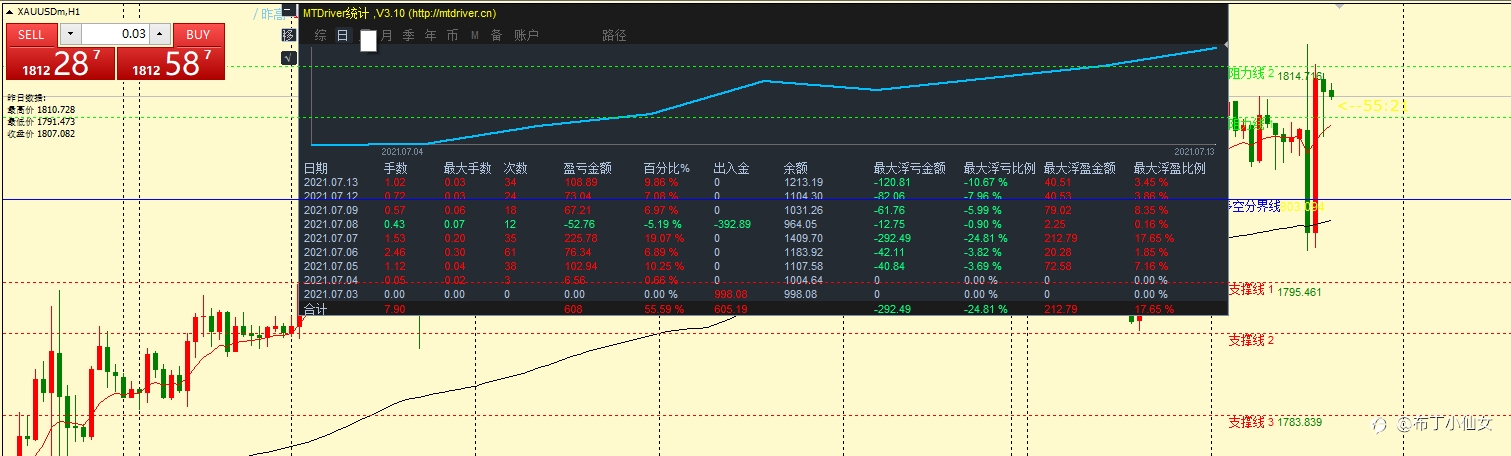Click the 日期 column header
The height and width of the screenshot is (456, 1511).
coord(315,169)
